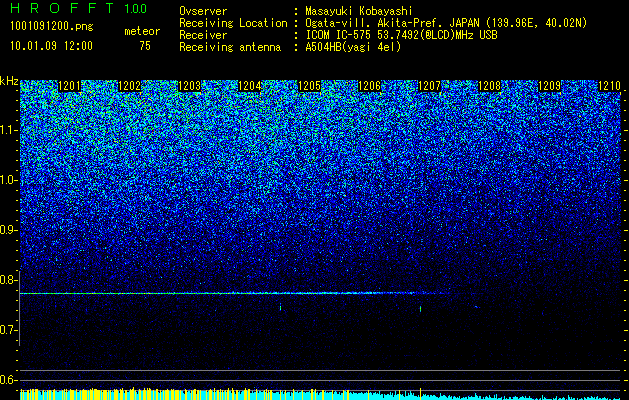
Task: Click the horizontal carrier signal line near 0.77 kHz
Action: click(x=237, y=294)
